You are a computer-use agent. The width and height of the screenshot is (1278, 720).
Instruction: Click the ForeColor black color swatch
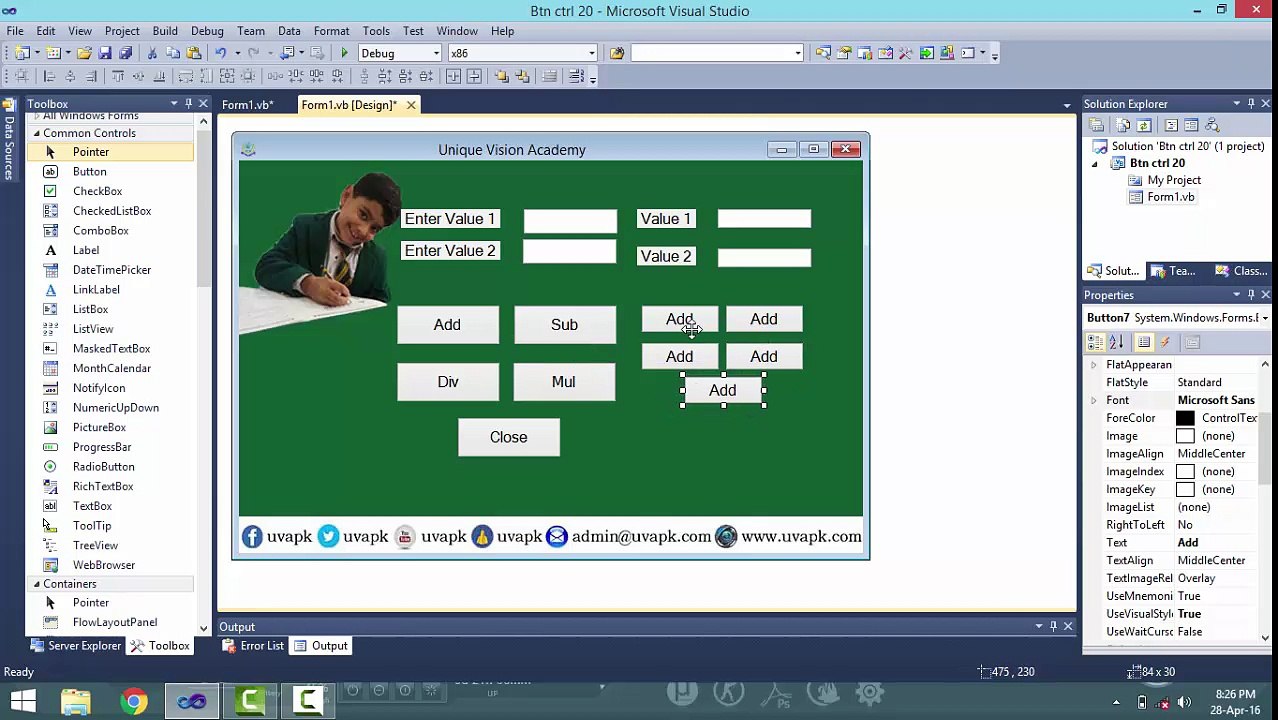tap(1185, 418)
